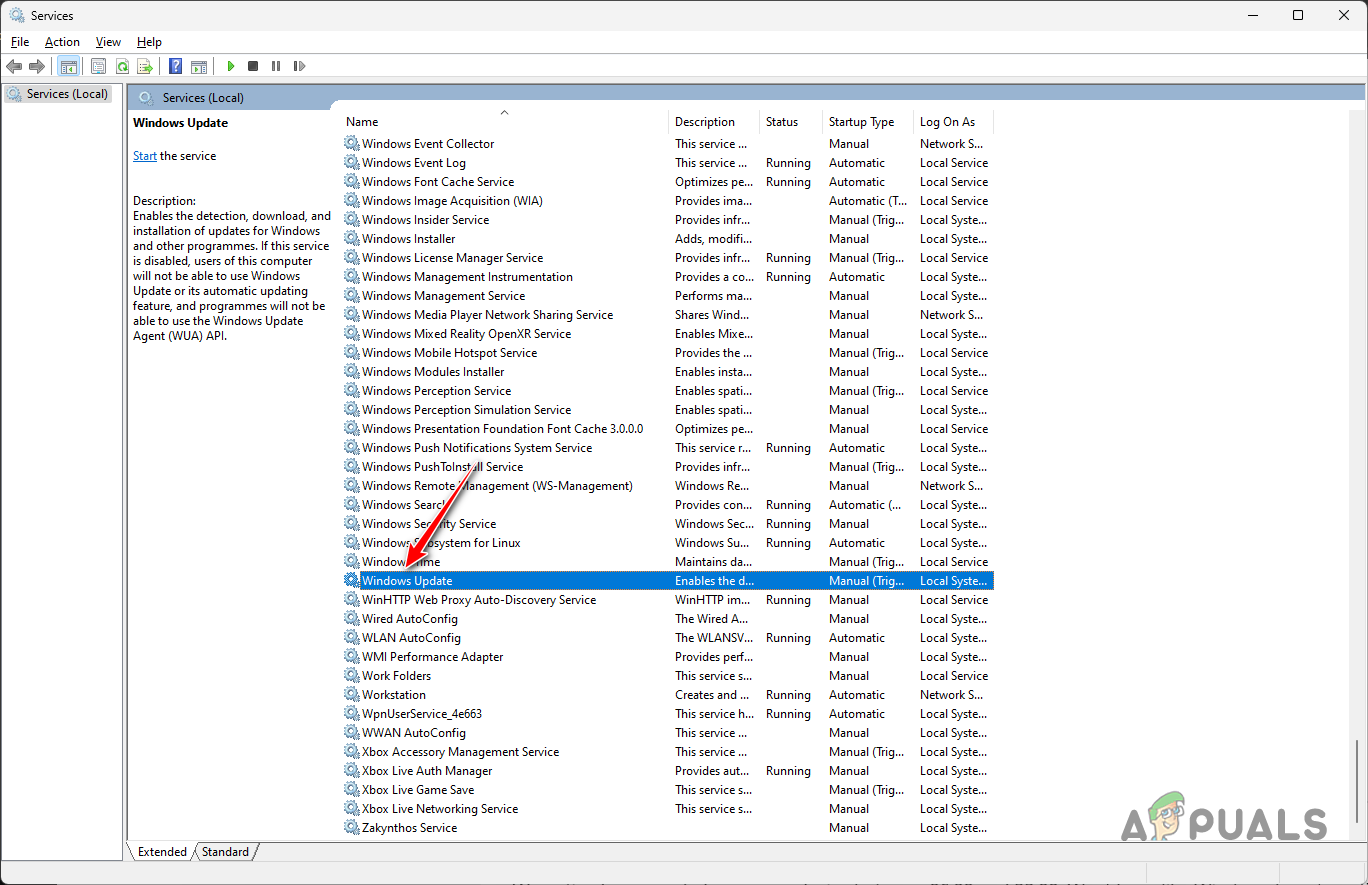Open Help using the blue question mark icon
This screenshot has height=885, width=1368.
click(175, 66)
